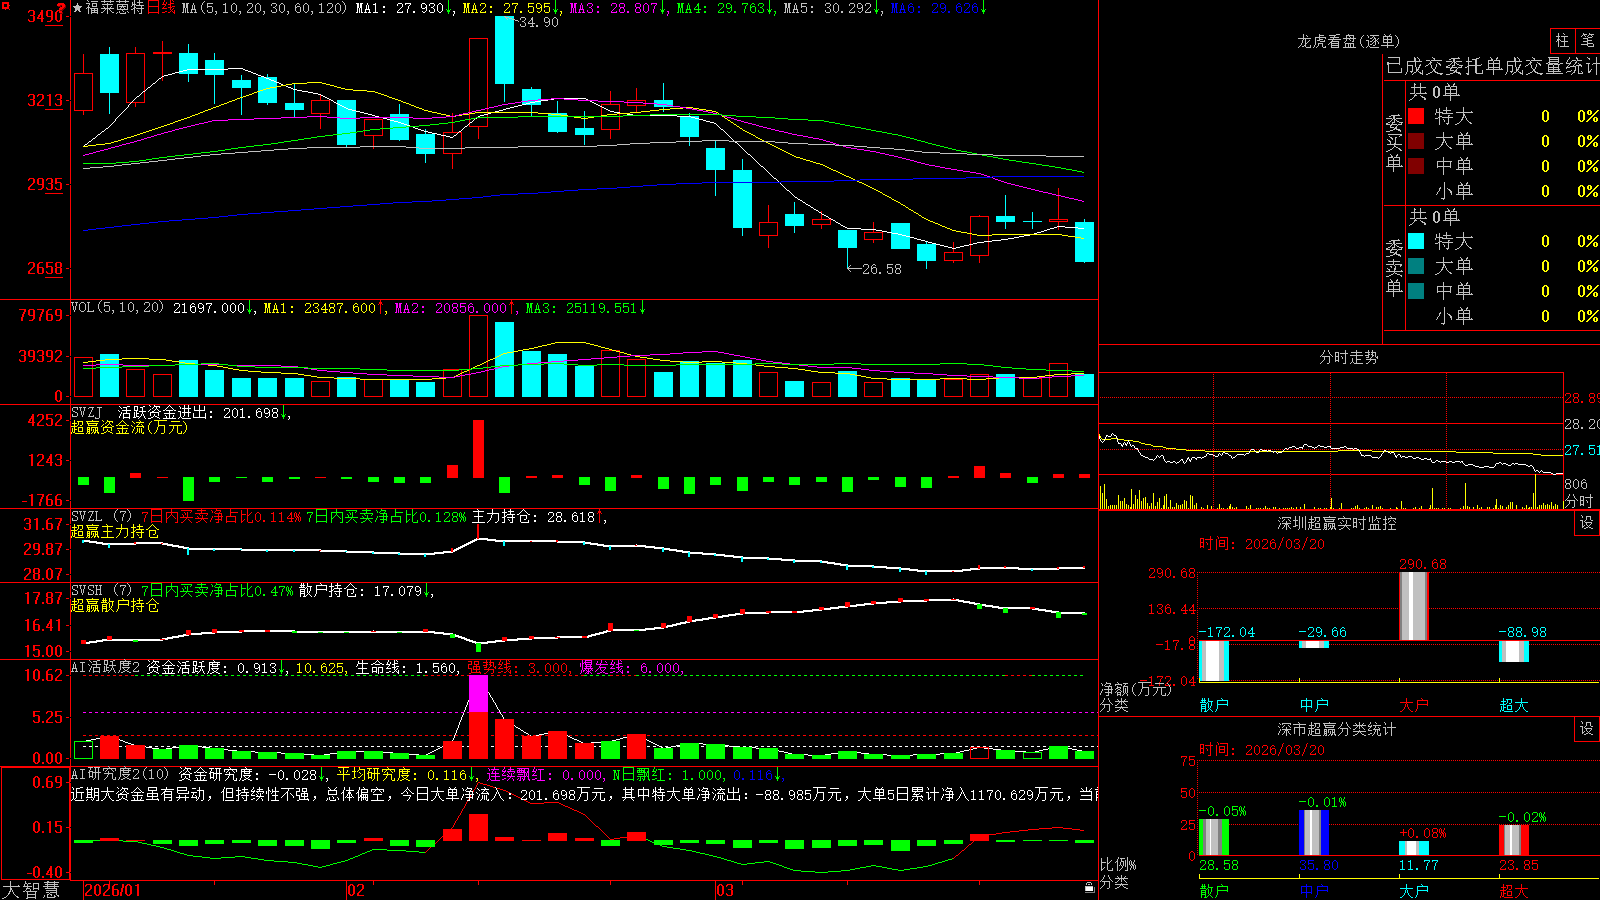Click the 主力持仓: 28.618 value

tap(539, 517)
